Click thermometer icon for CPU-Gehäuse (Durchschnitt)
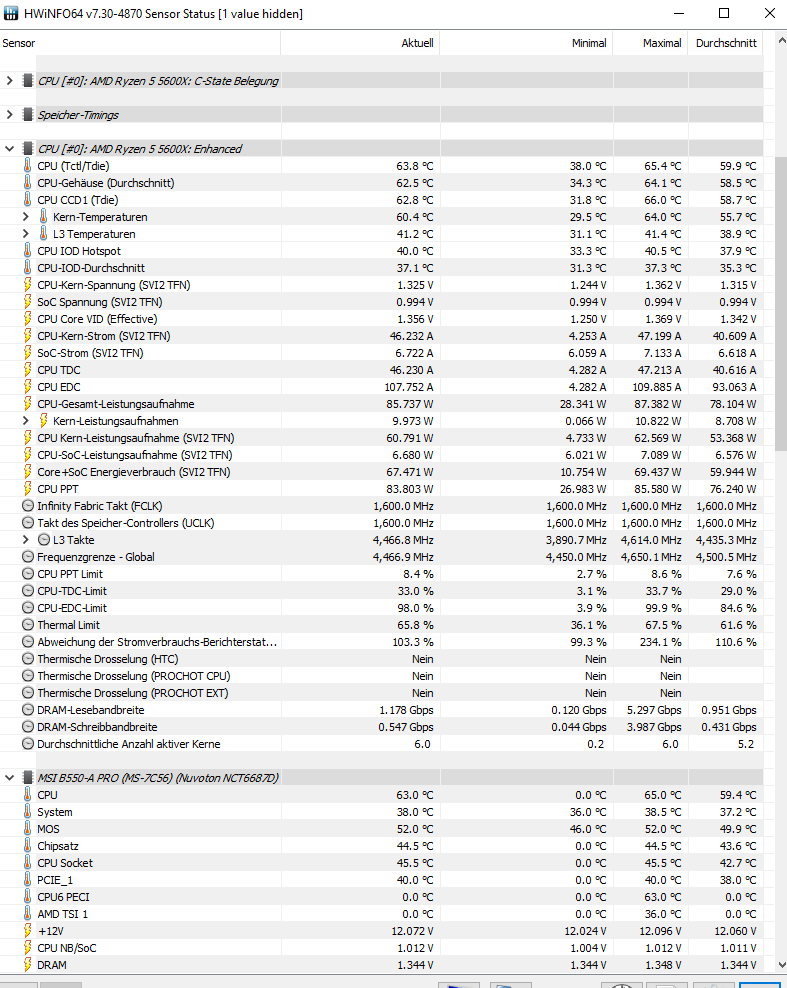The image size is (787, 988). coord(27,183)
